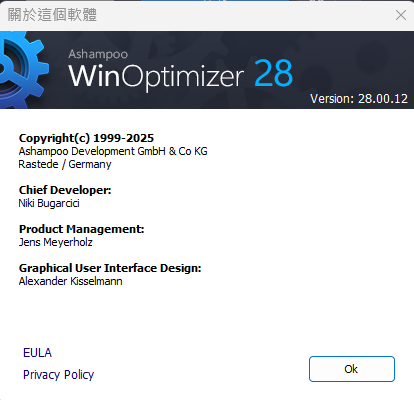Click the Chief Developer: heading

[65, 190]
